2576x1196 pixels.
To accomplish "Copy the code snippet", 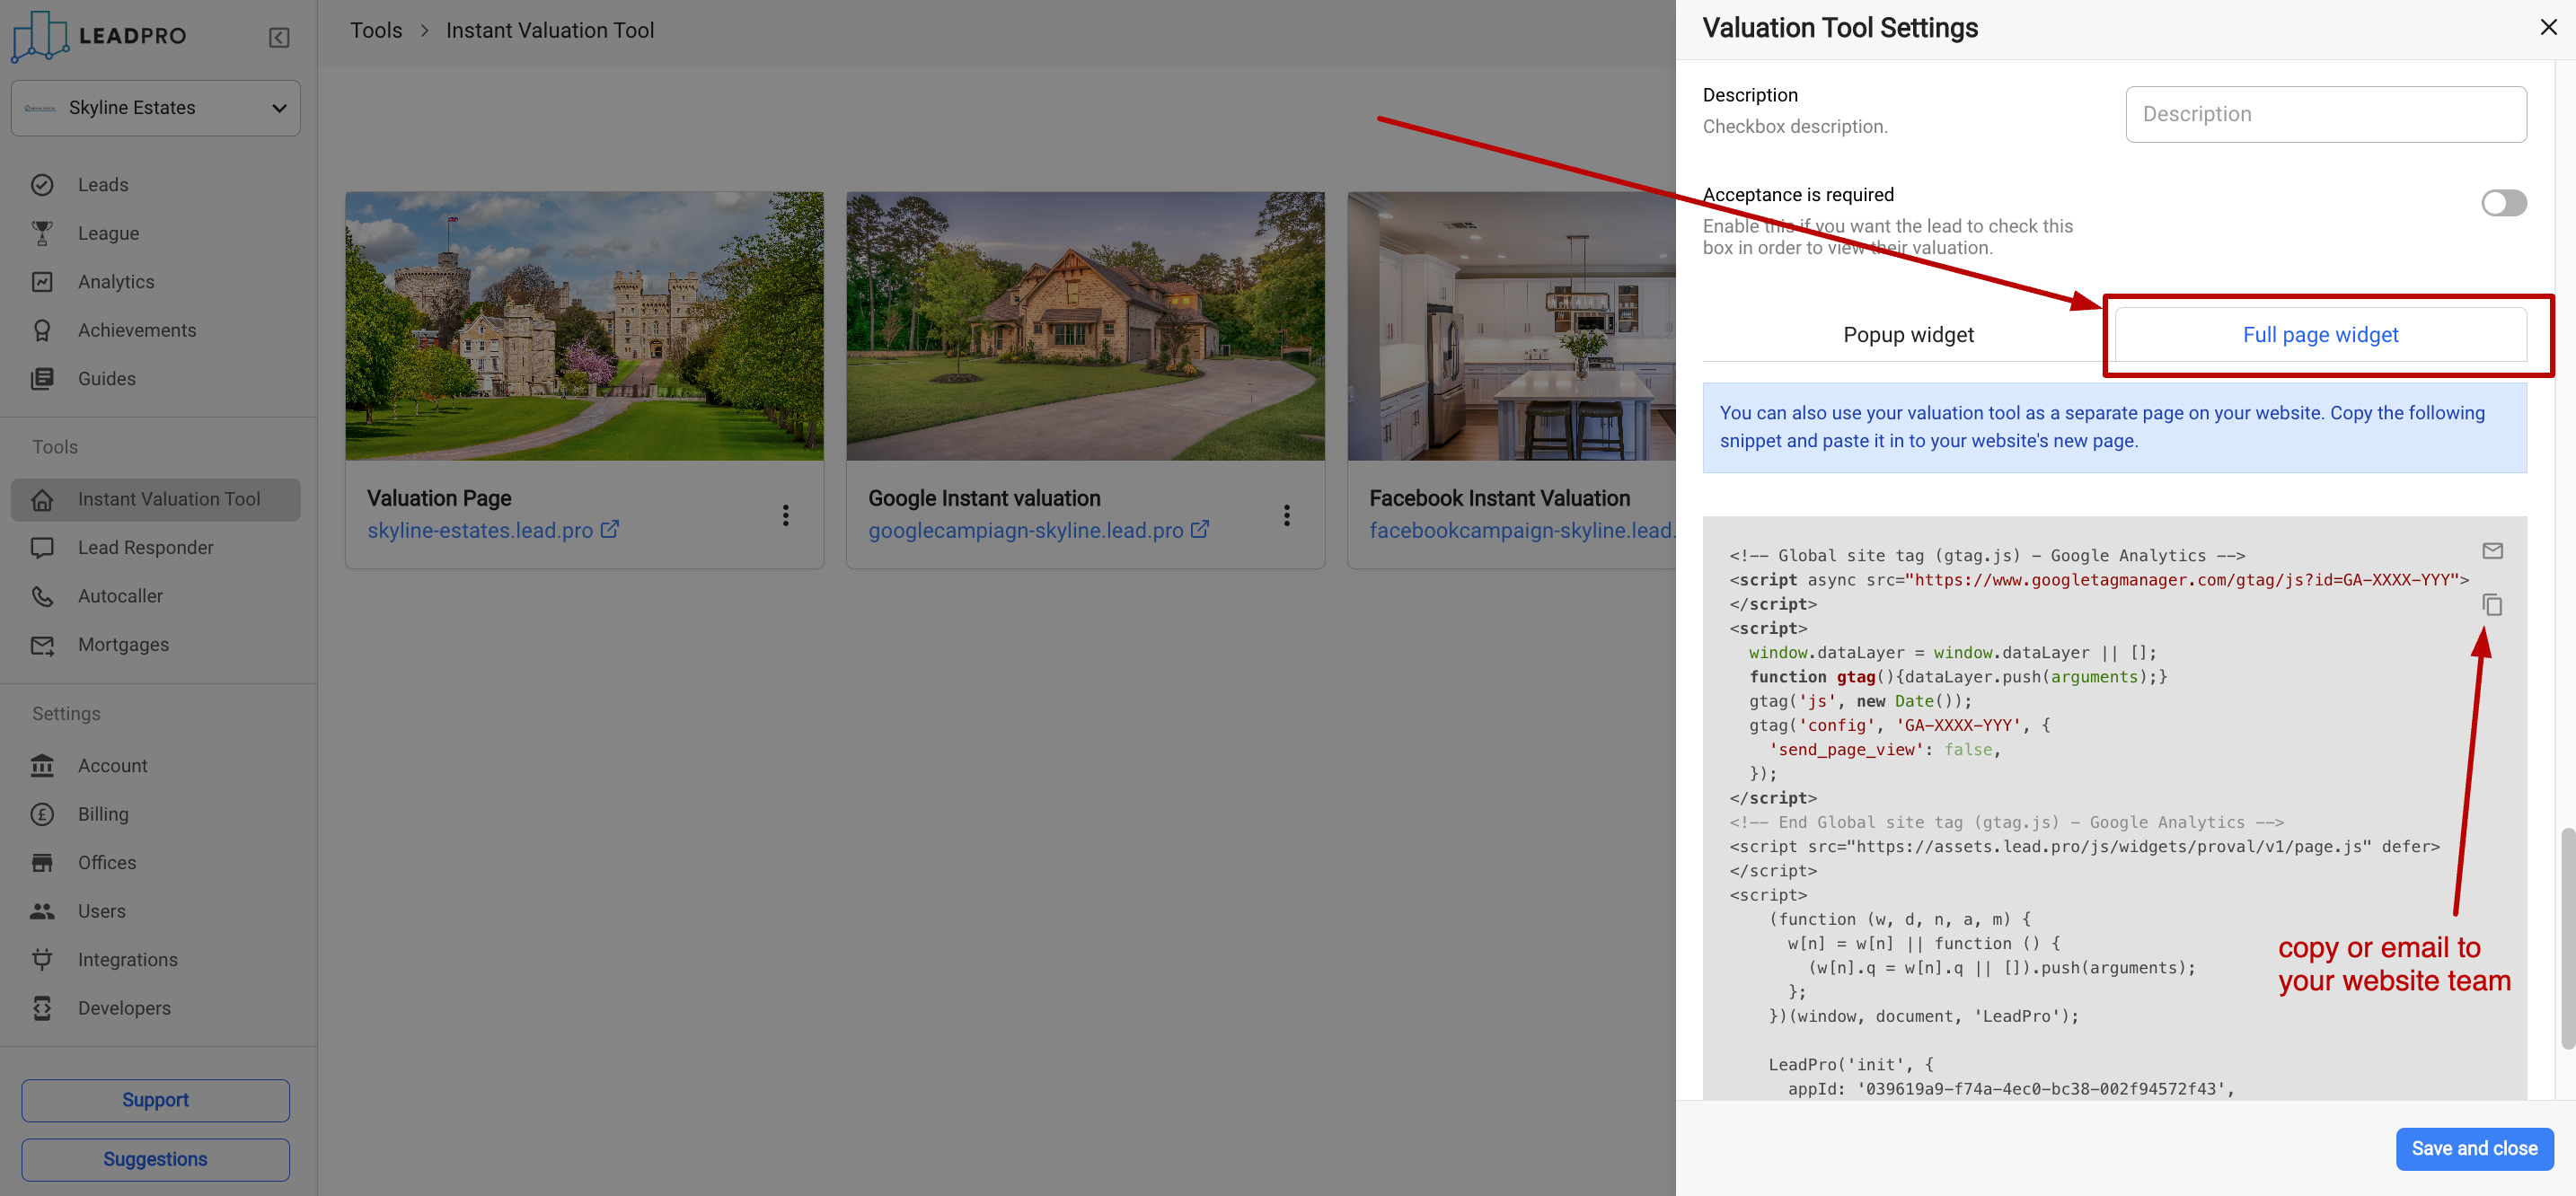I will tap(2492, 605).
